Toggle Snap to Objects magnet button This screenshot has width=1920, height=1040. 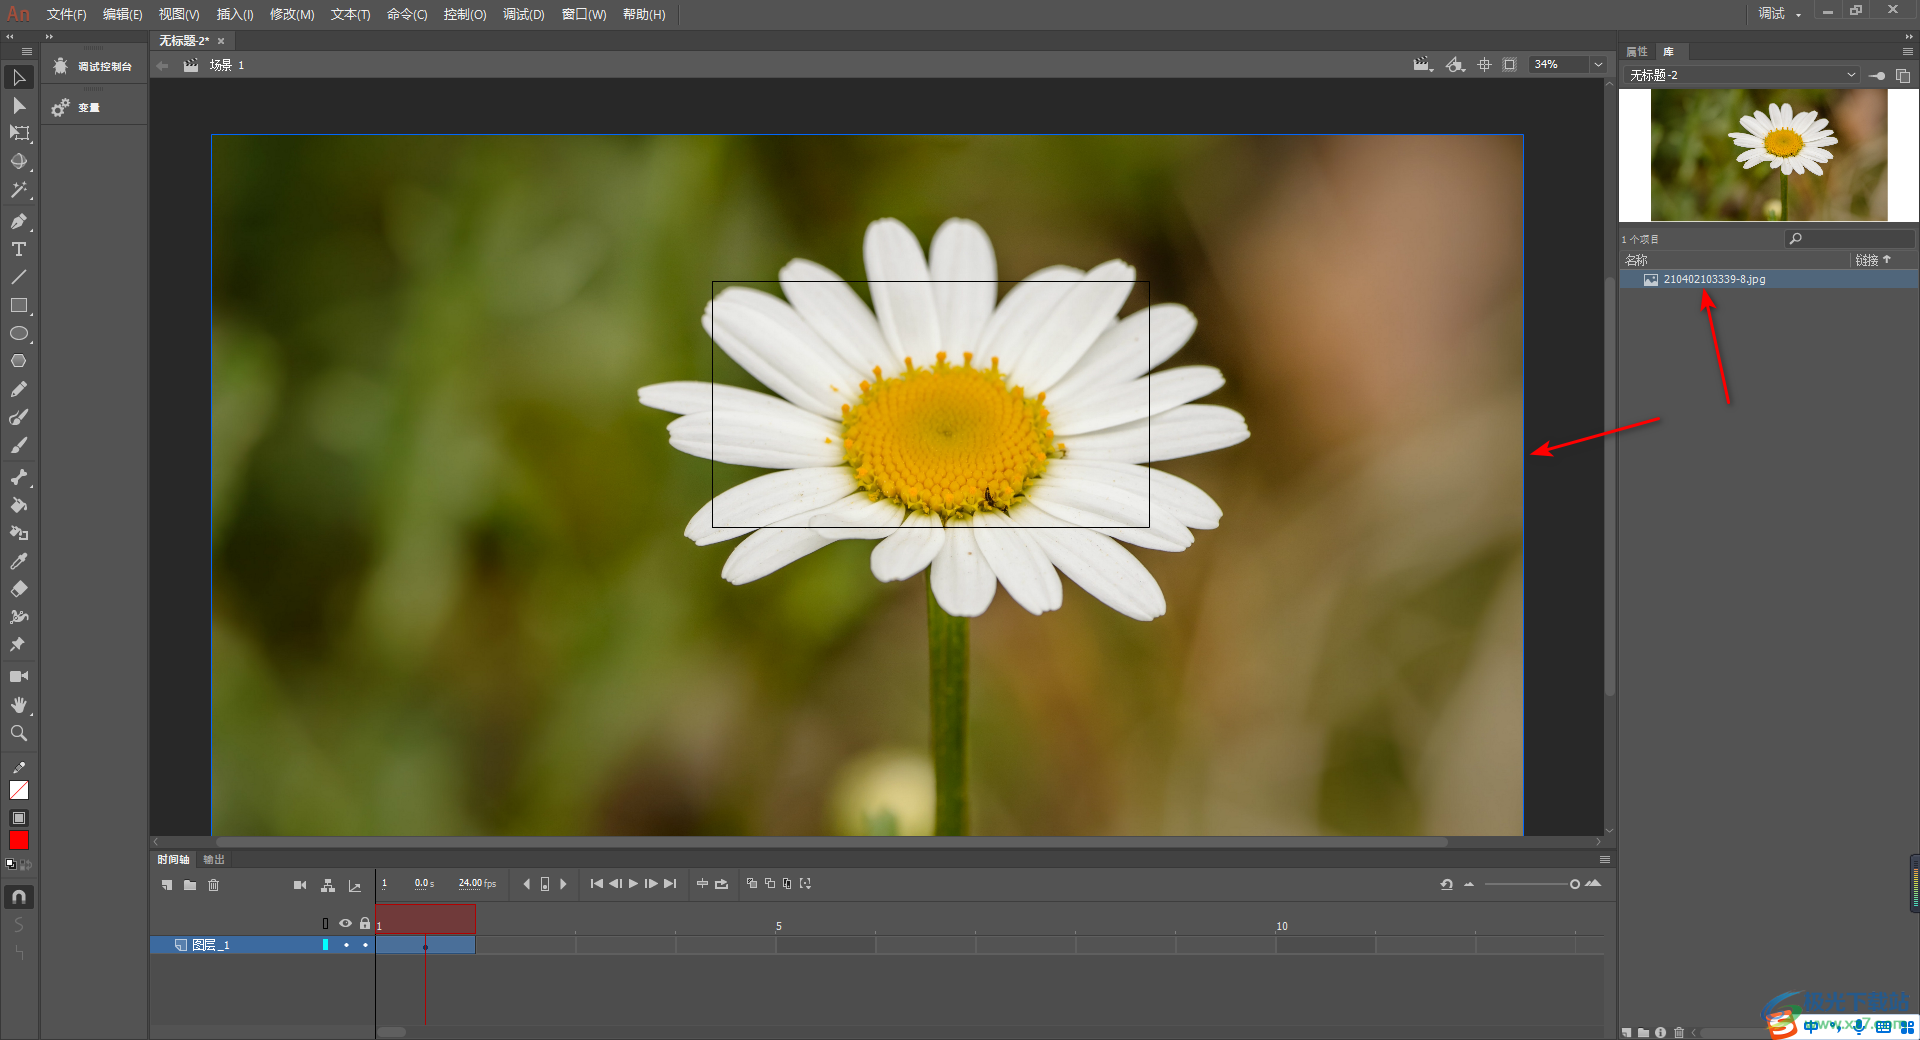point(19,897)
